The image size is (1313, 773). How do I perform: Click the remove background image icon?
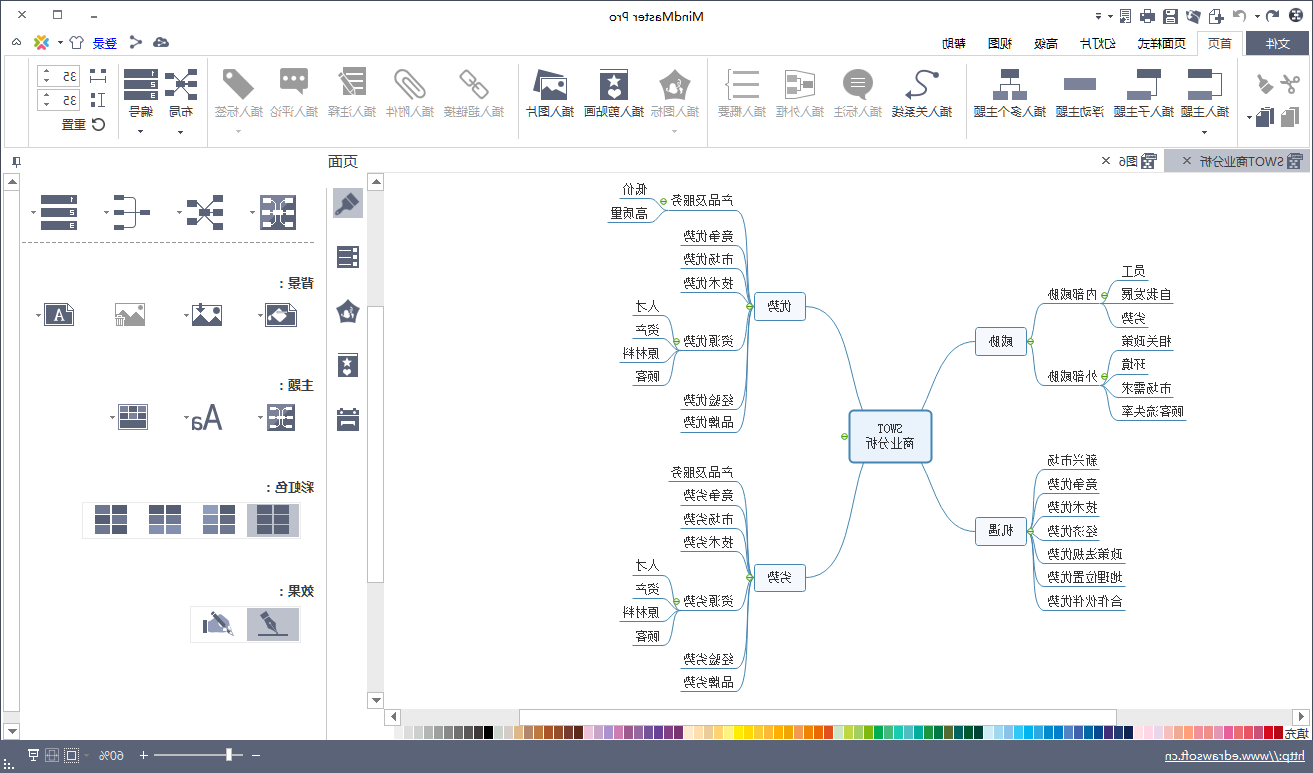pos(130,315)
